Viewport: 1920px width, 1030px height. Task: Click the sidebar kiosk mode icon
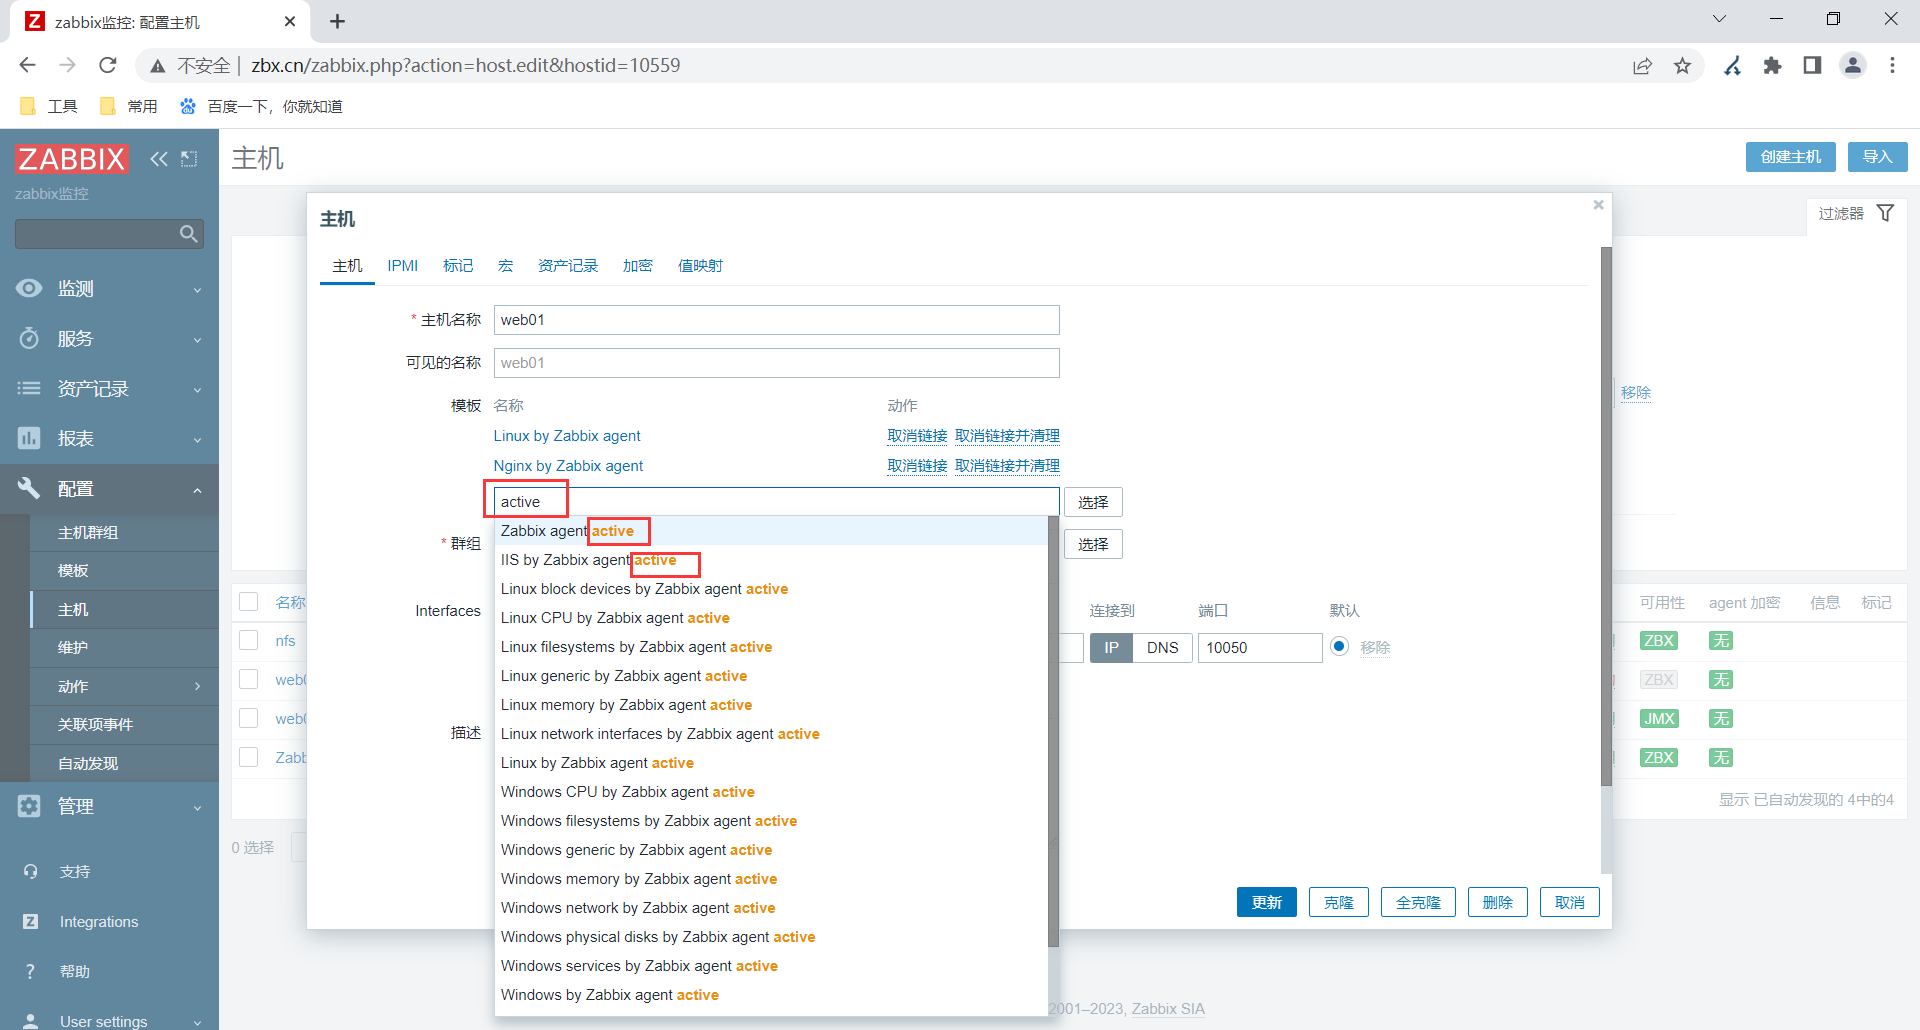(x=189, y=158)
